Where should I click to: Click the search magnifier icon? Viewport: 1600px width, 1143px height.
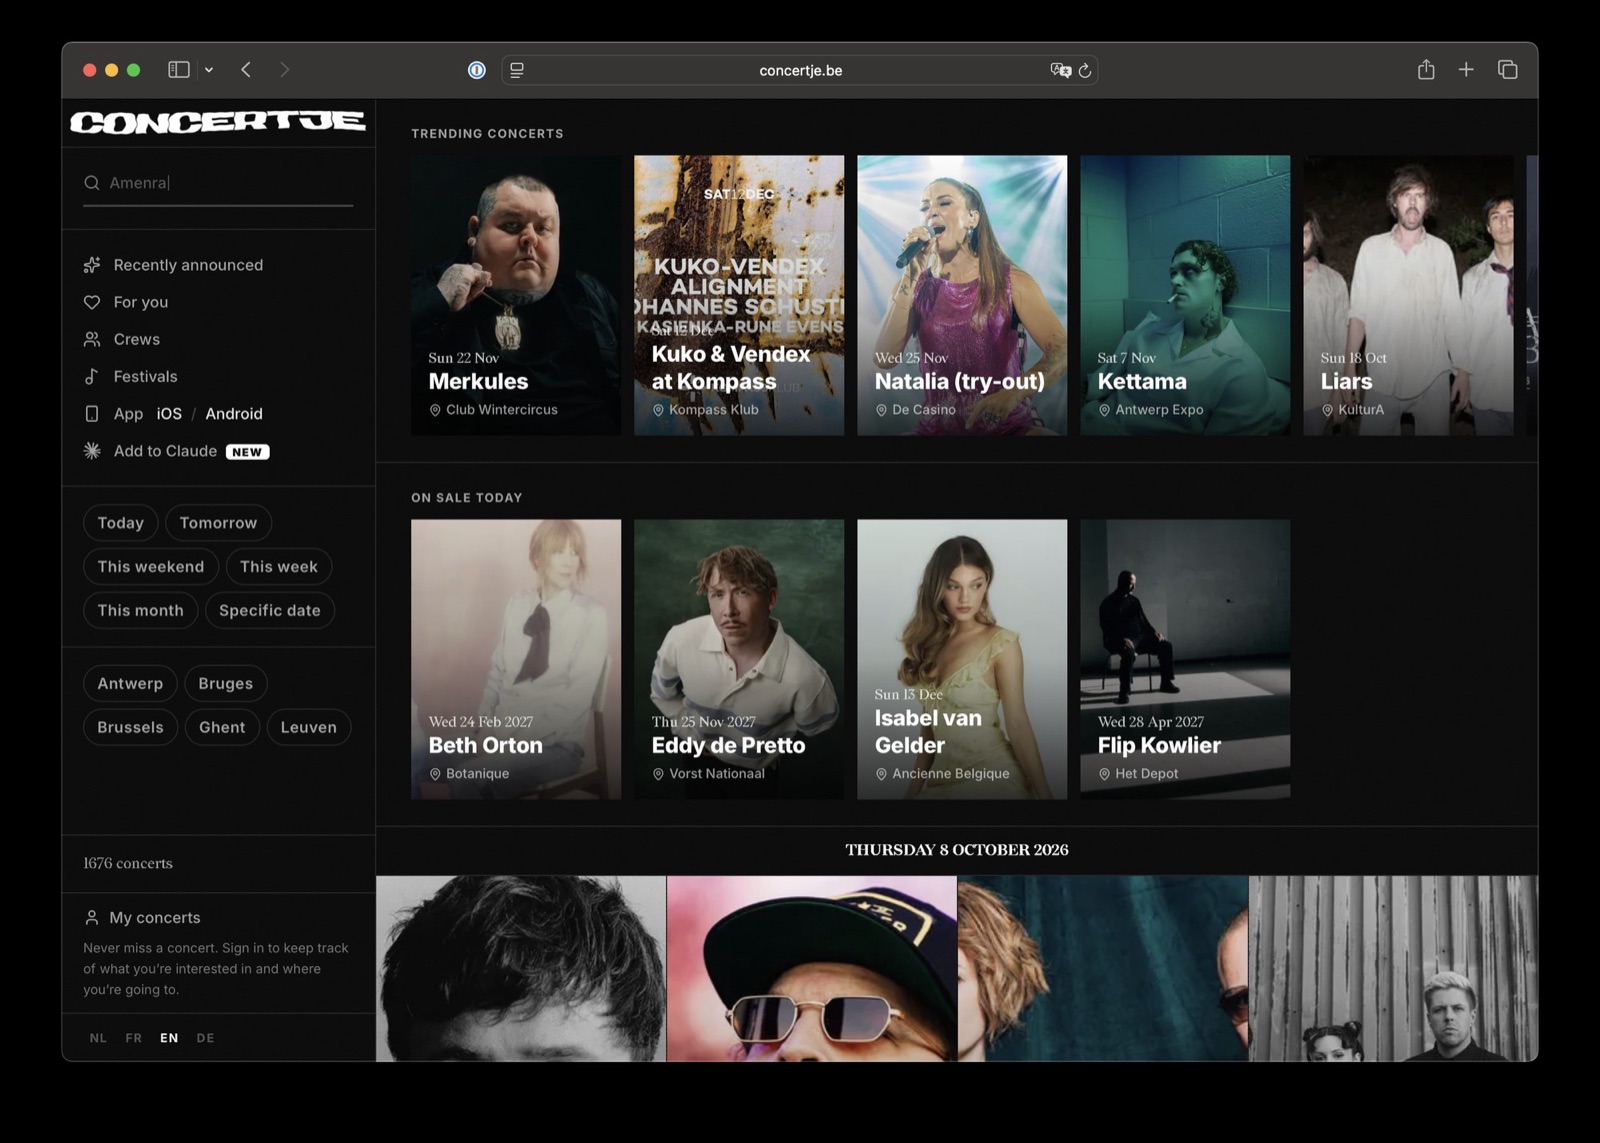(92, 183)
